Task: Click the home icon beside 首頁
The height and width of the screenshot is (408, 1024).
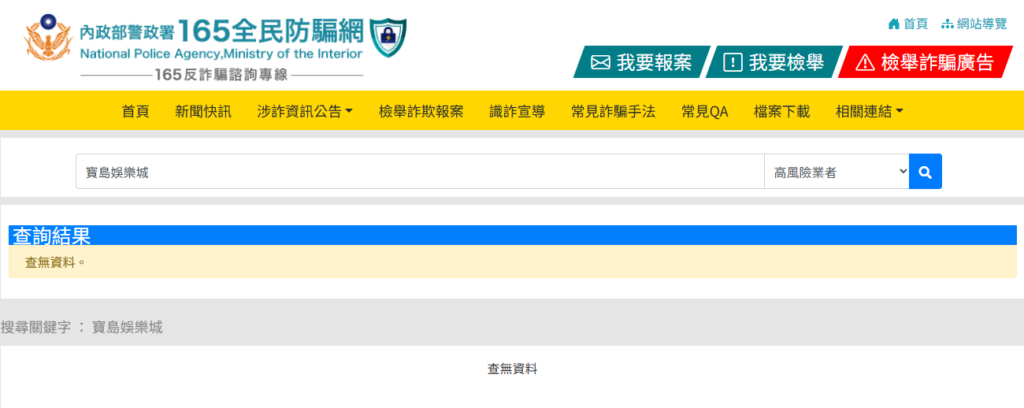Action: (x=894, y=24)
